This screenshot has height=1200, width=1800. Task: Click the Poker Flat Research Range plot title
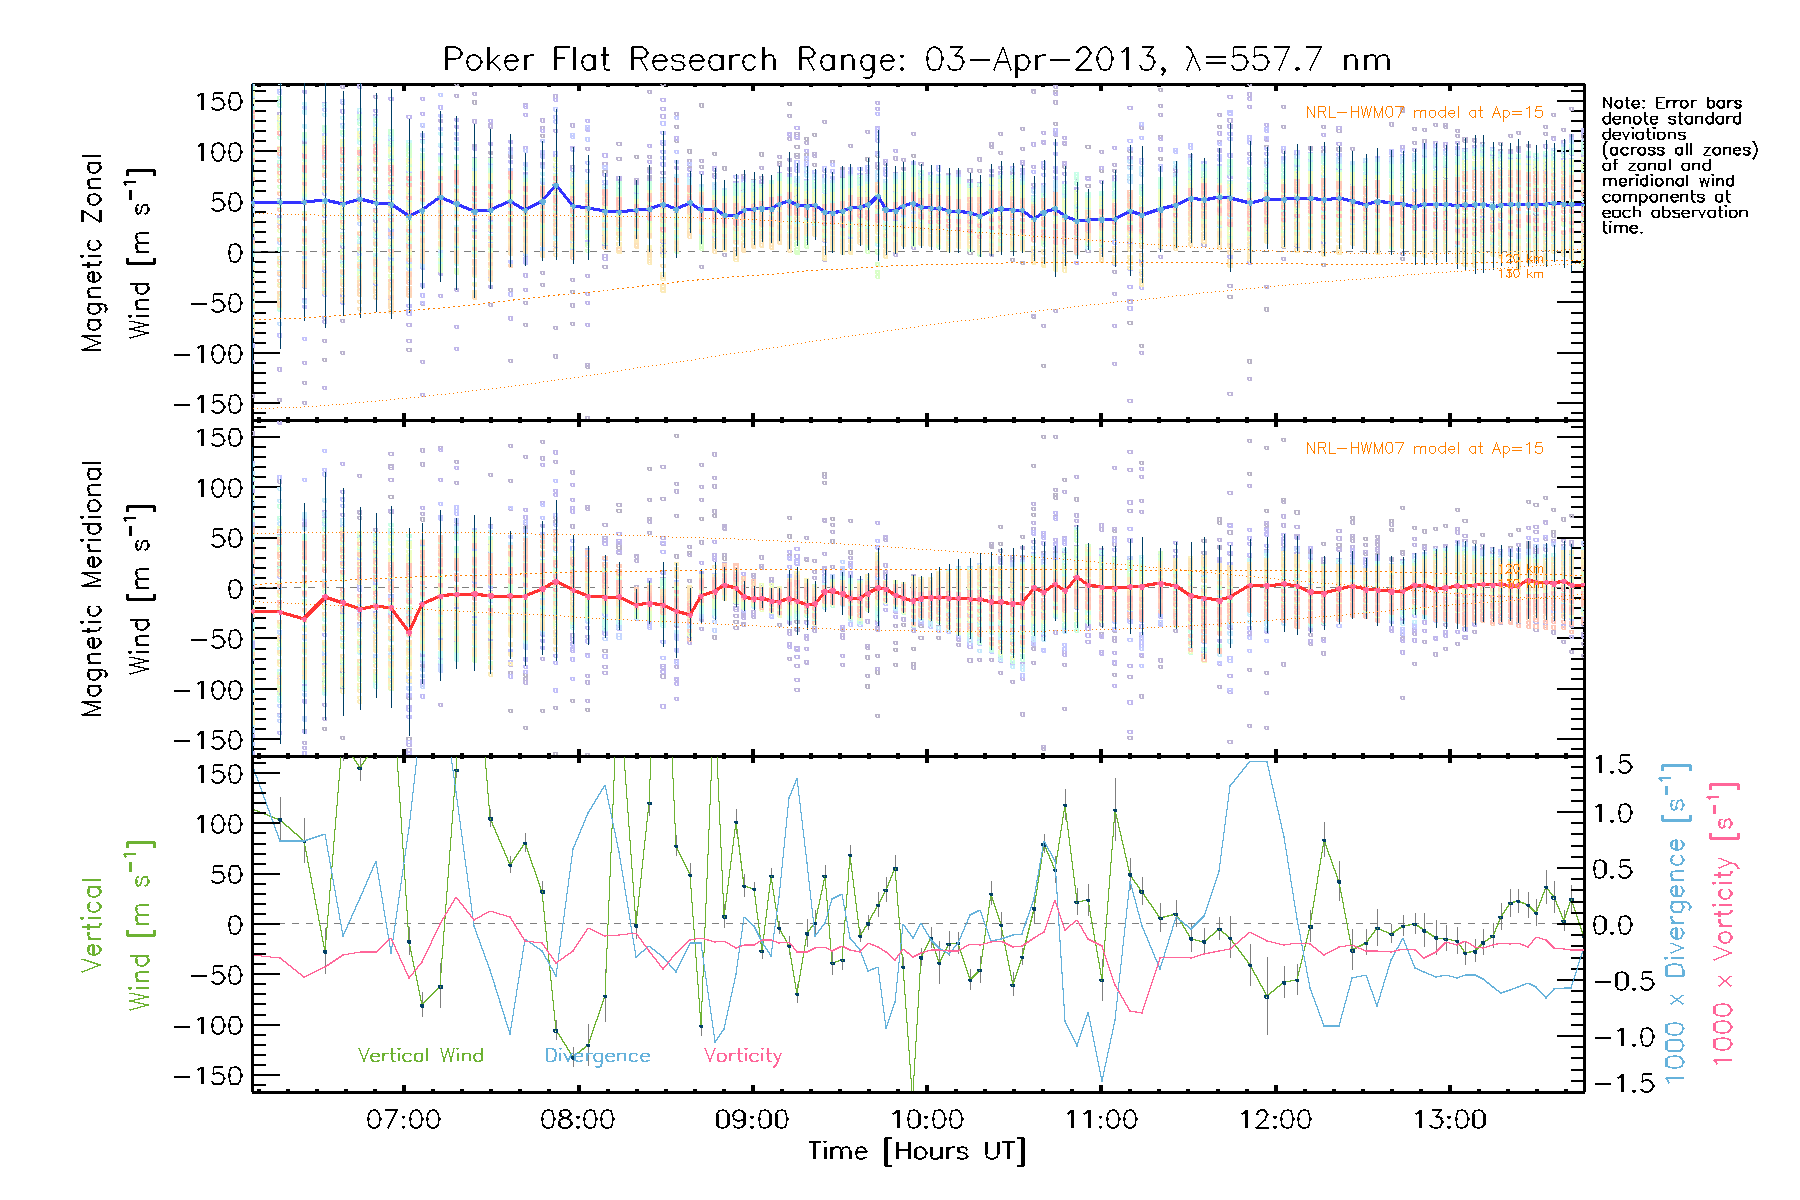tap(916, 60)
